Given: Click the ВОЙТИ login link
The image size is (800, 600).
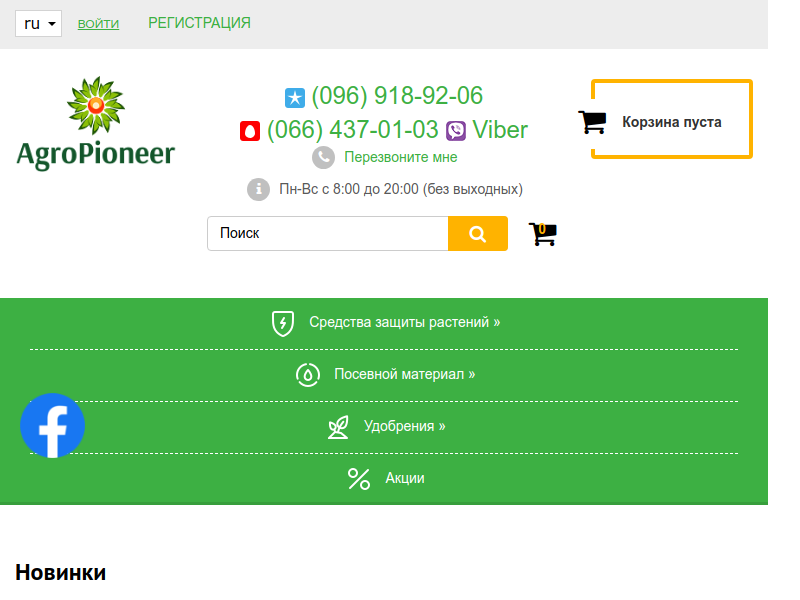Looking at the screenshot, I should coord(98,23).
